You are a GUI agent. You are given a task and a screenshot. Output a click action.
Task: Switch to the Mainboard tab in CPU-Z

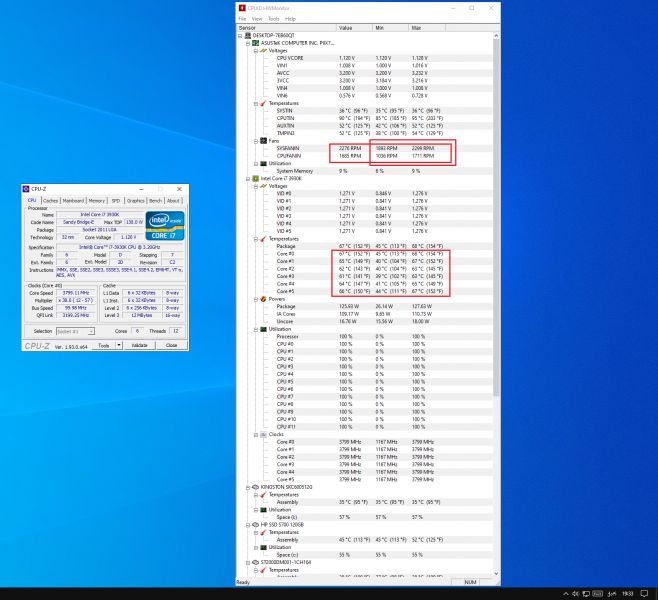coord(74,200)
